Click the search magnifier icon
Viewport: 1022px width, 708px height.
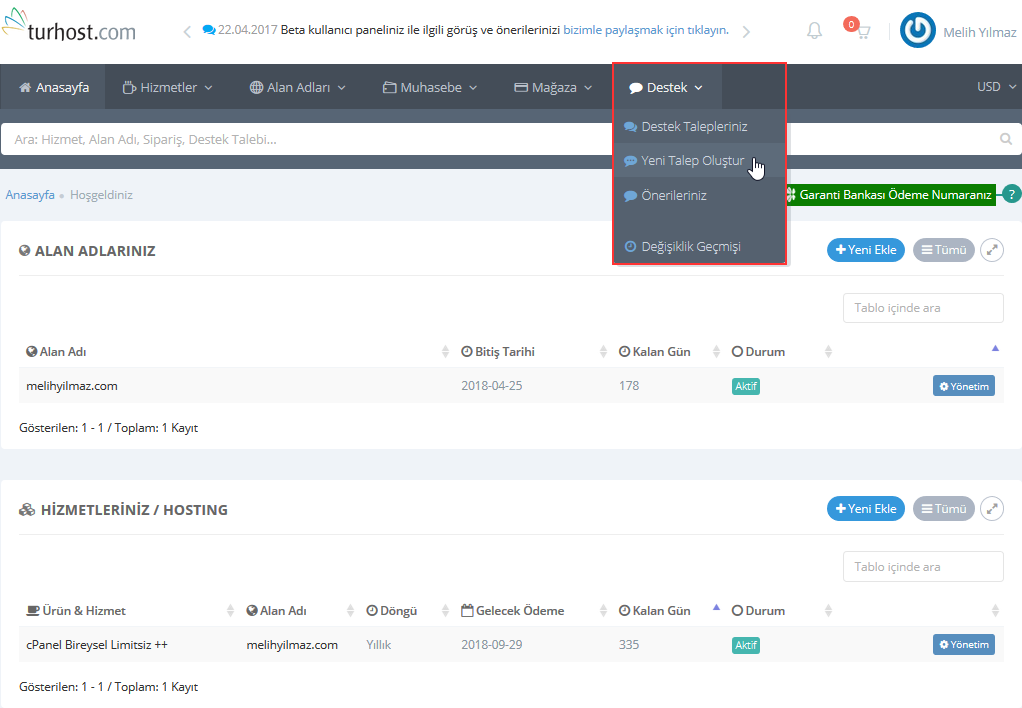click(x=1006, y=140)
